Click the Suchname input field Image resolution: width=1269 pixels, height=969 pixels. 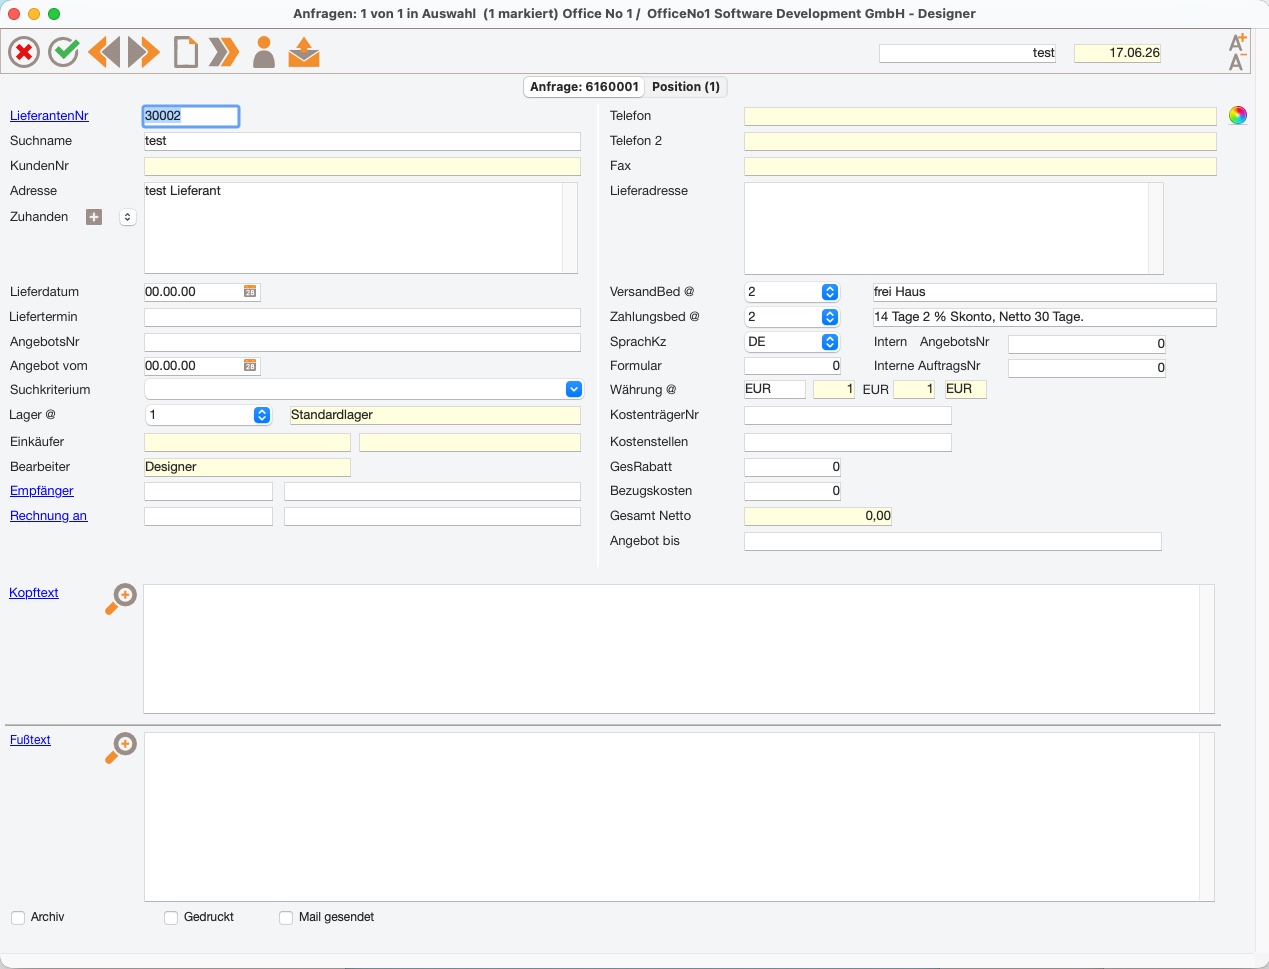362,141
